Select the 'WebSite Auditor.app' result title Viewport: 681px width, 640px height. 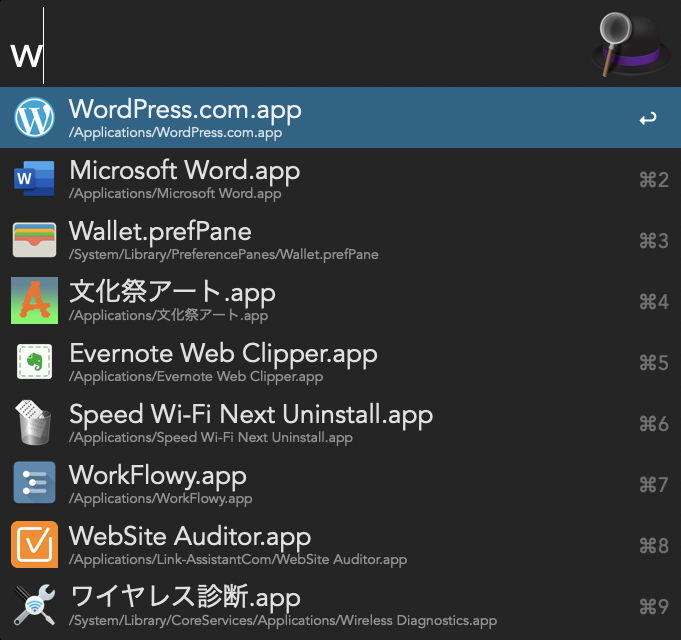coord(190,537)
